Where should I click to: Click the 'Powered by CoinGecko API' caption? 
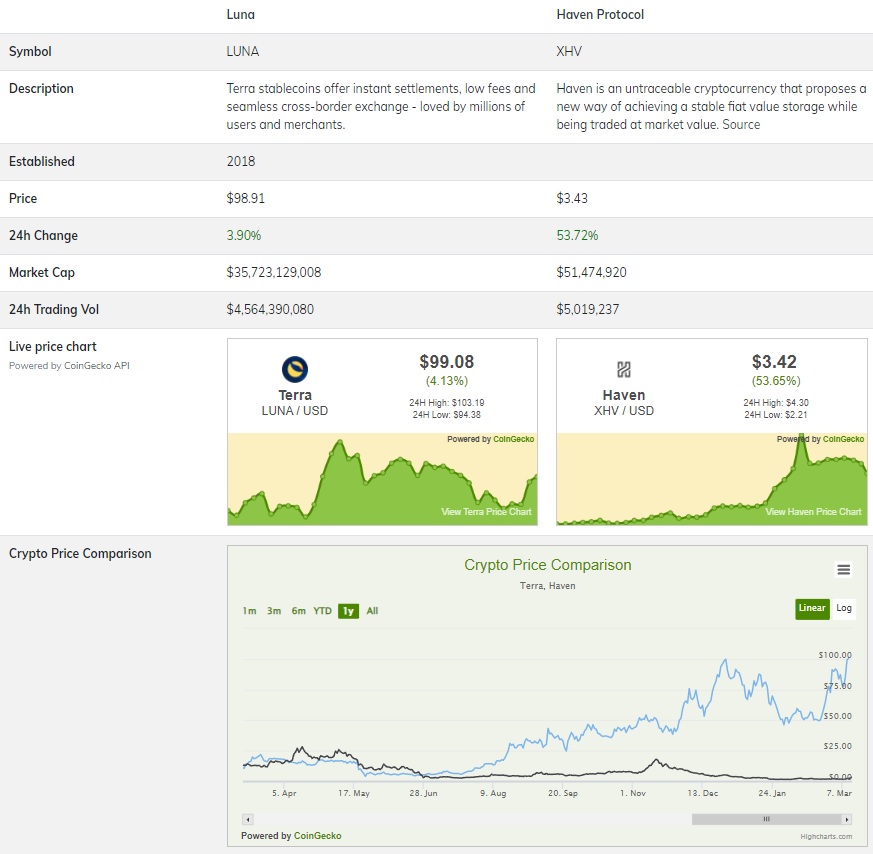click(69, 366)
